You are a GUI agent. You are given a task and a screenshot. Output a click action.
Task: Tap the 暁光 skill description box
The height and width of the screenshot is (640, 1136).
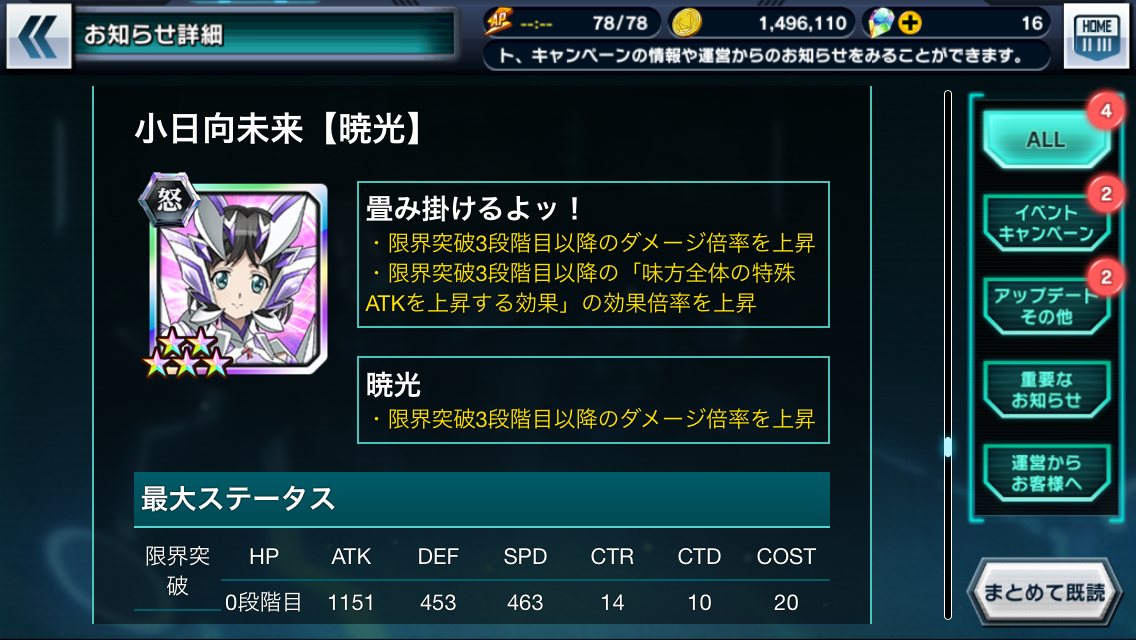coord(593,399)
